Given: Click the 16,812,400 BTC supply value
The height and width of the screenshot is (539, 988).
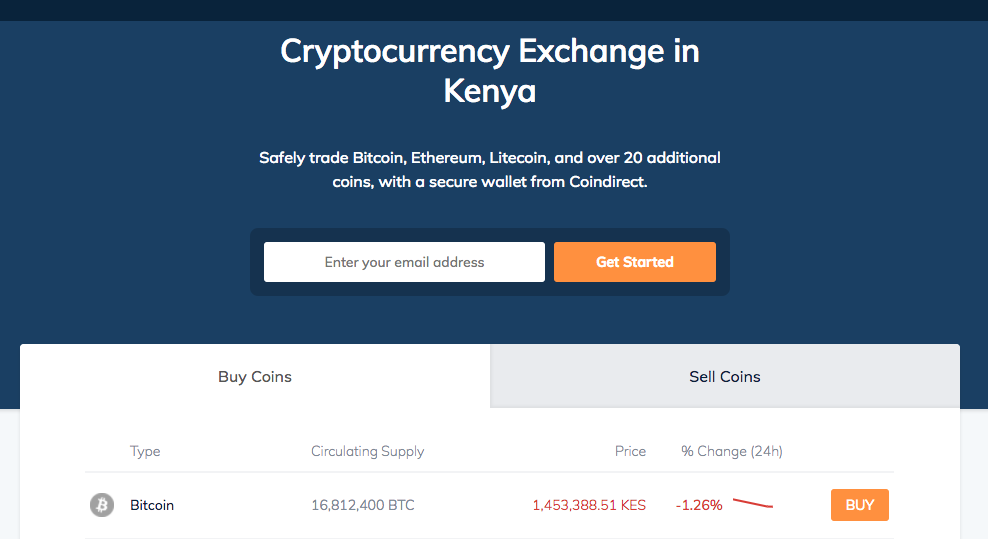Looking at the screenshot, I should point(363,505).
